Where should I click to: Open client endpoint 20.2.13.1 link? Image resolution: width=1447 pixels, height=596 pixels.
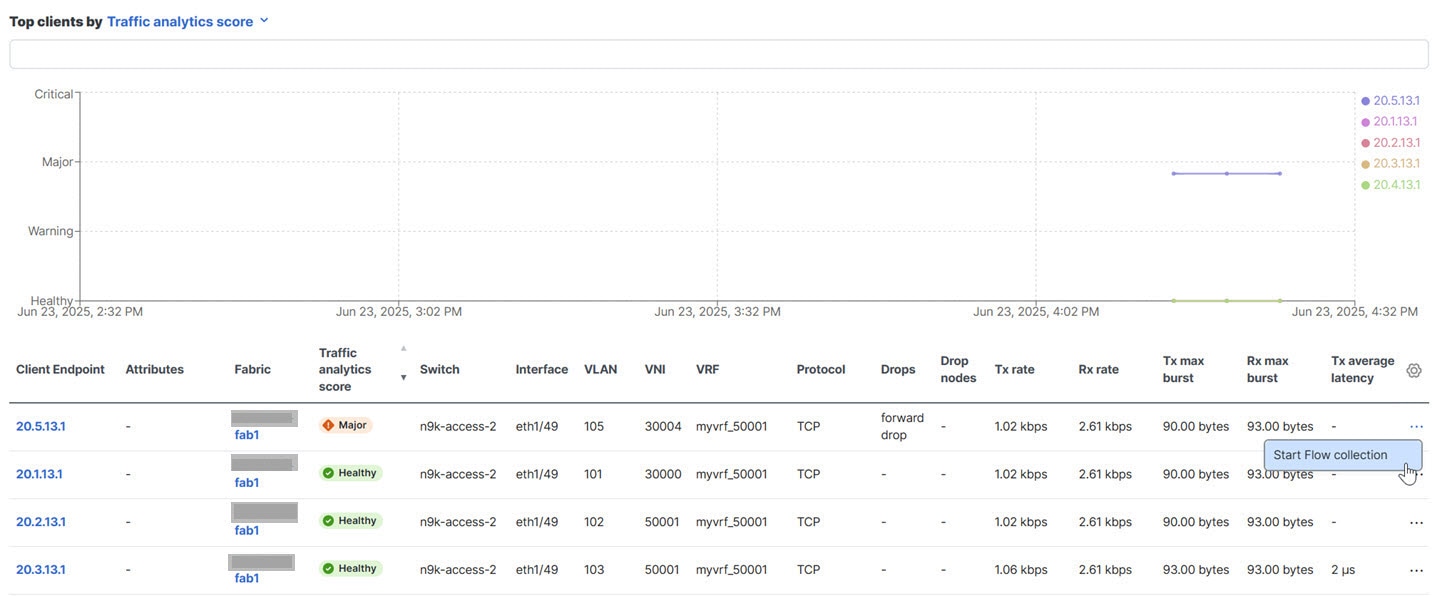pyautogui.click(x=41, y=522)
